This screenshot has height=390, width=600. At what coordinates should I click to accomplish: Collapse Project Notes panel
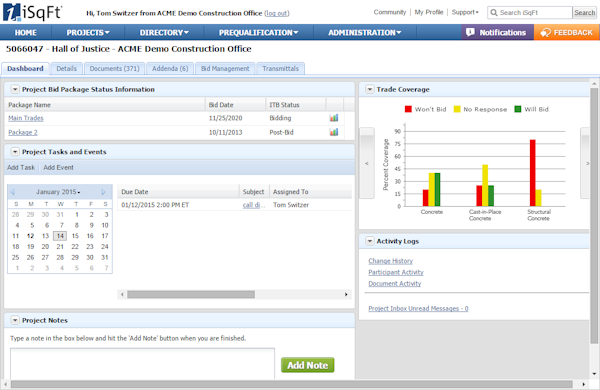(x=15, y=320)
